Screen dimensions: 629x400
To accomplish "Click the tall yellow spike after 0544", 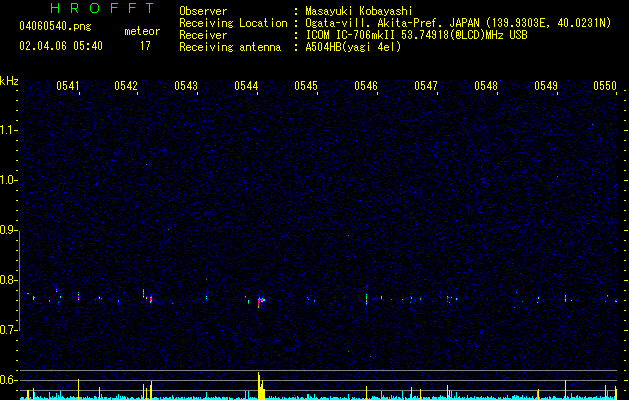I will pyautogui.click(x=260, y=386).
